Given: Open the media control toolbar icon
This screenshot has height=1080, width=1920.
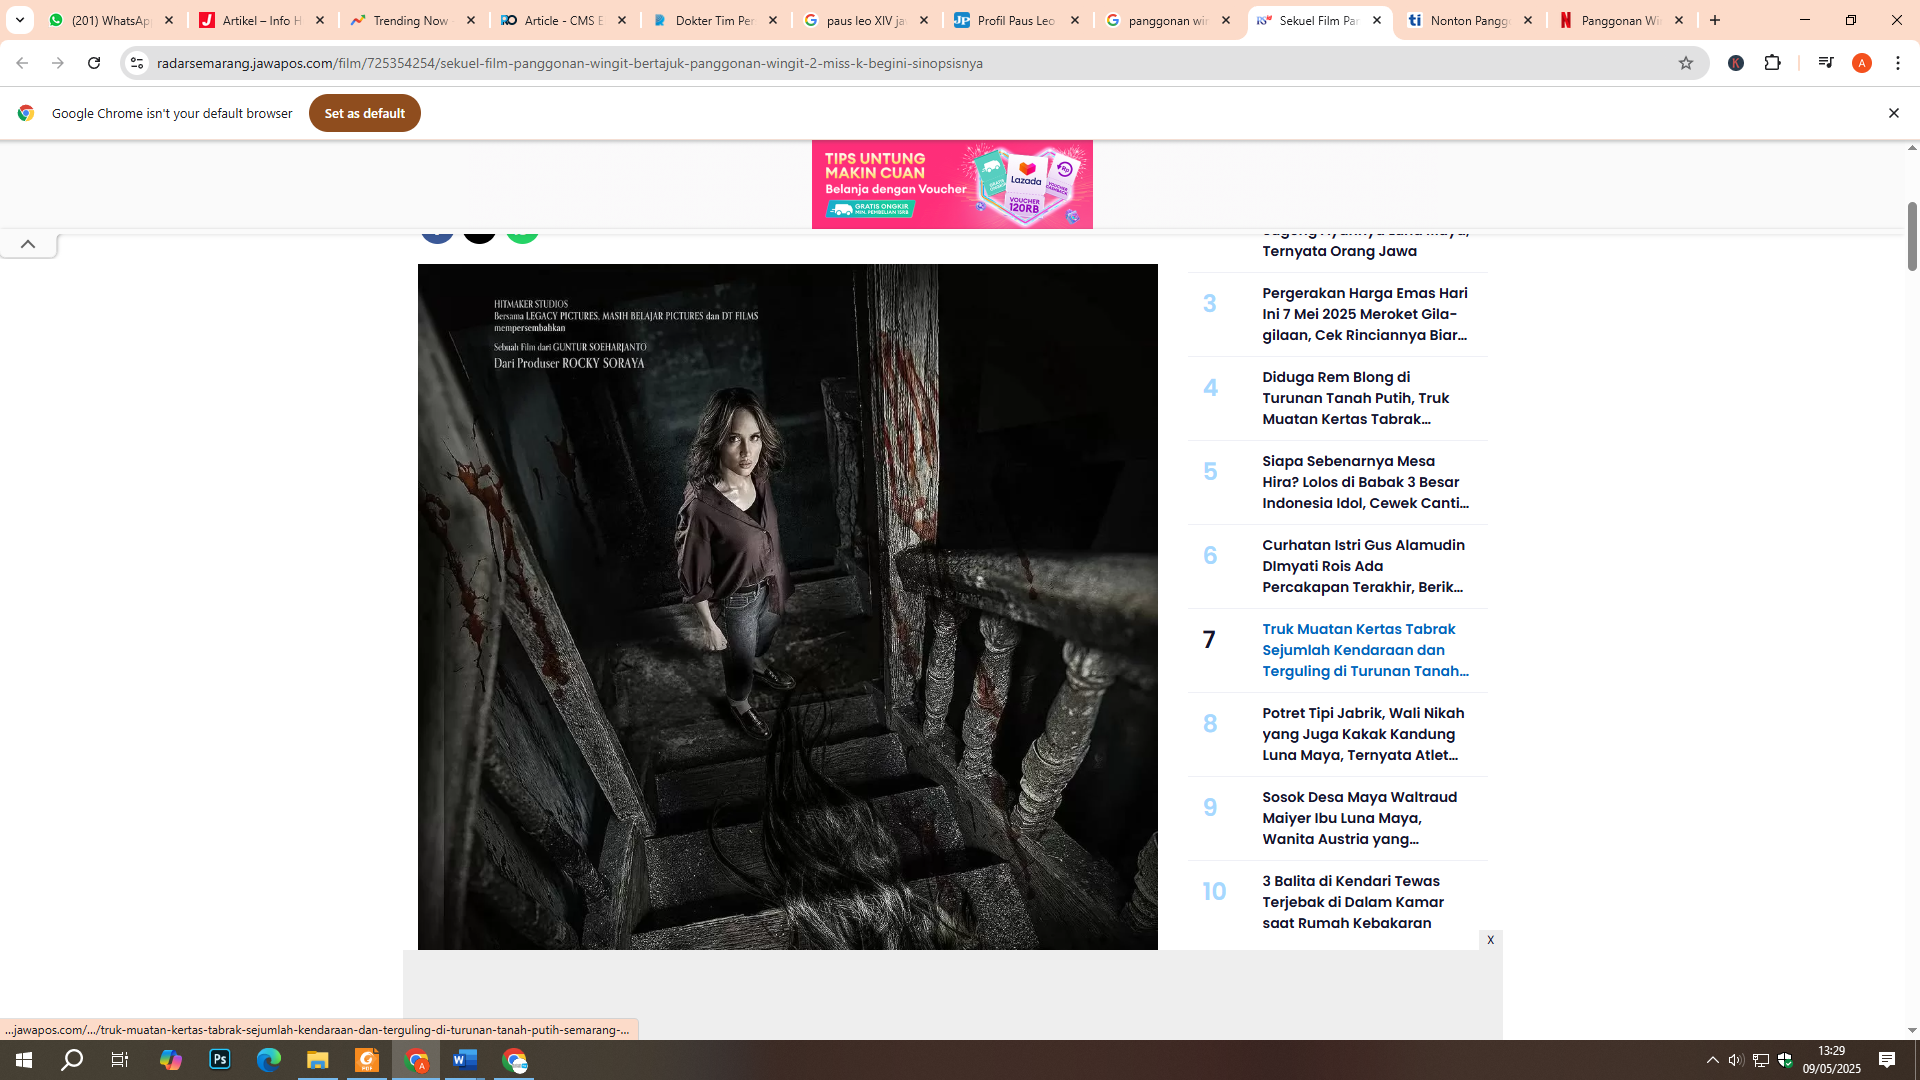Looking at the screenshot, I should [x=1826, y=63].
